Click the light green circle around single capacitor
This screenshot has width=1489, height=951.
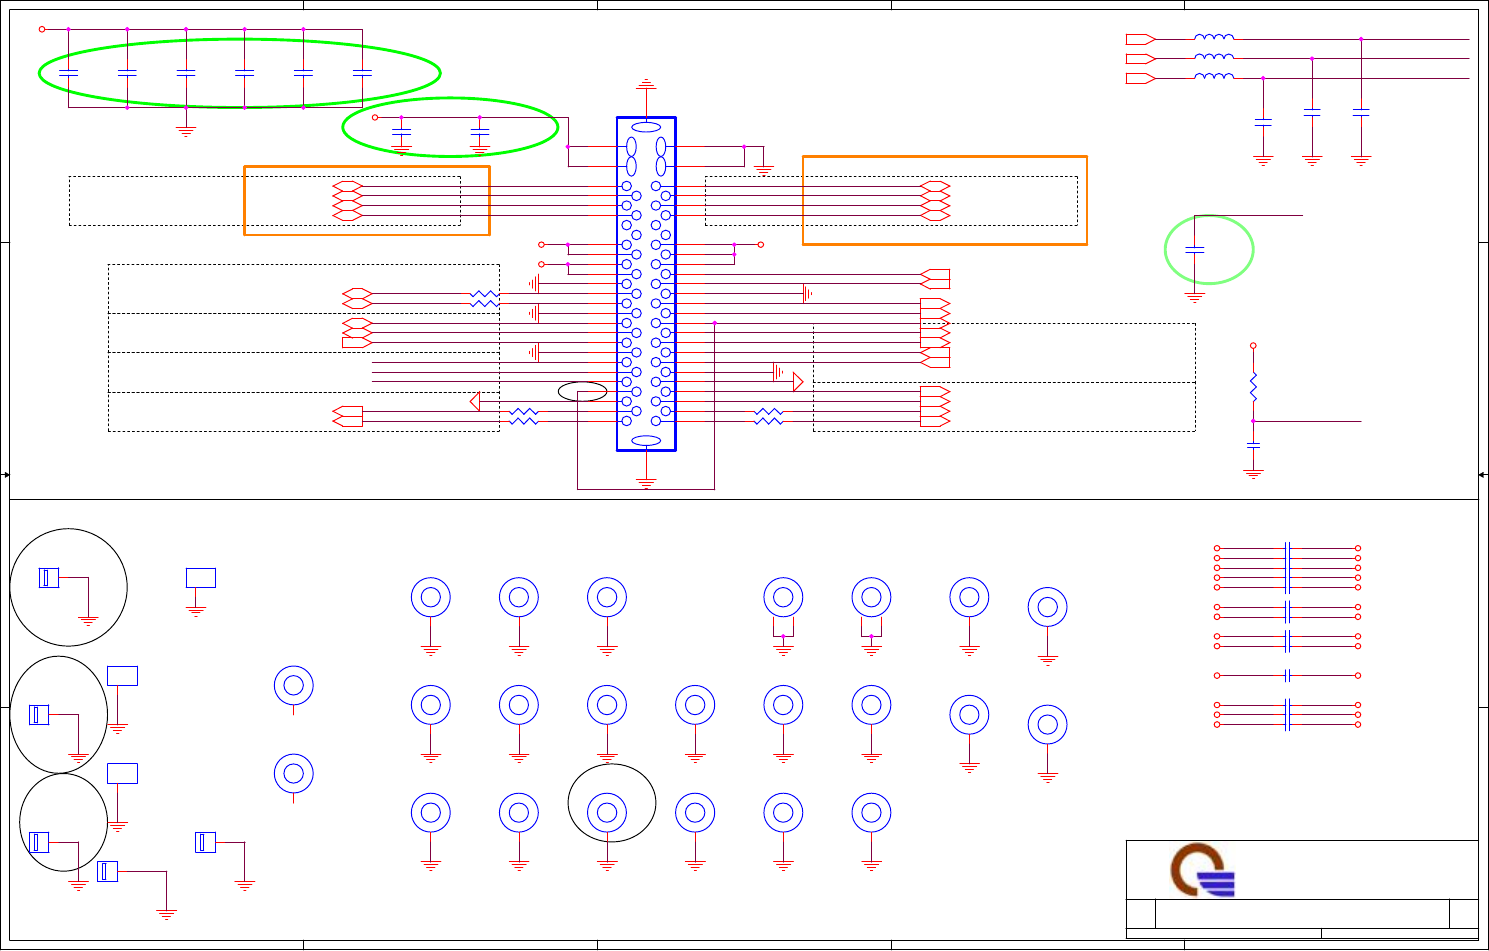pos(1209,250)
